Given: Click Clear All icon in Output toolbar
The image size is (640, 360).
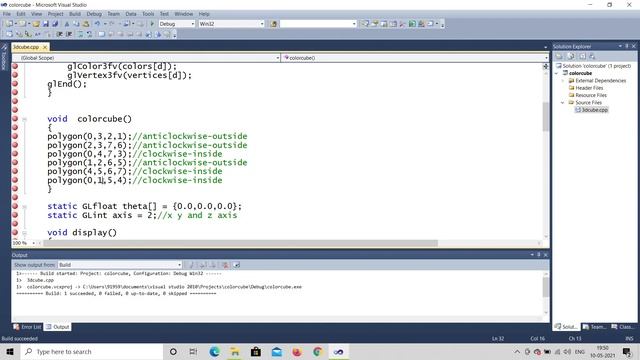Looking at the screenshot, I should click(x=225, y=265).
